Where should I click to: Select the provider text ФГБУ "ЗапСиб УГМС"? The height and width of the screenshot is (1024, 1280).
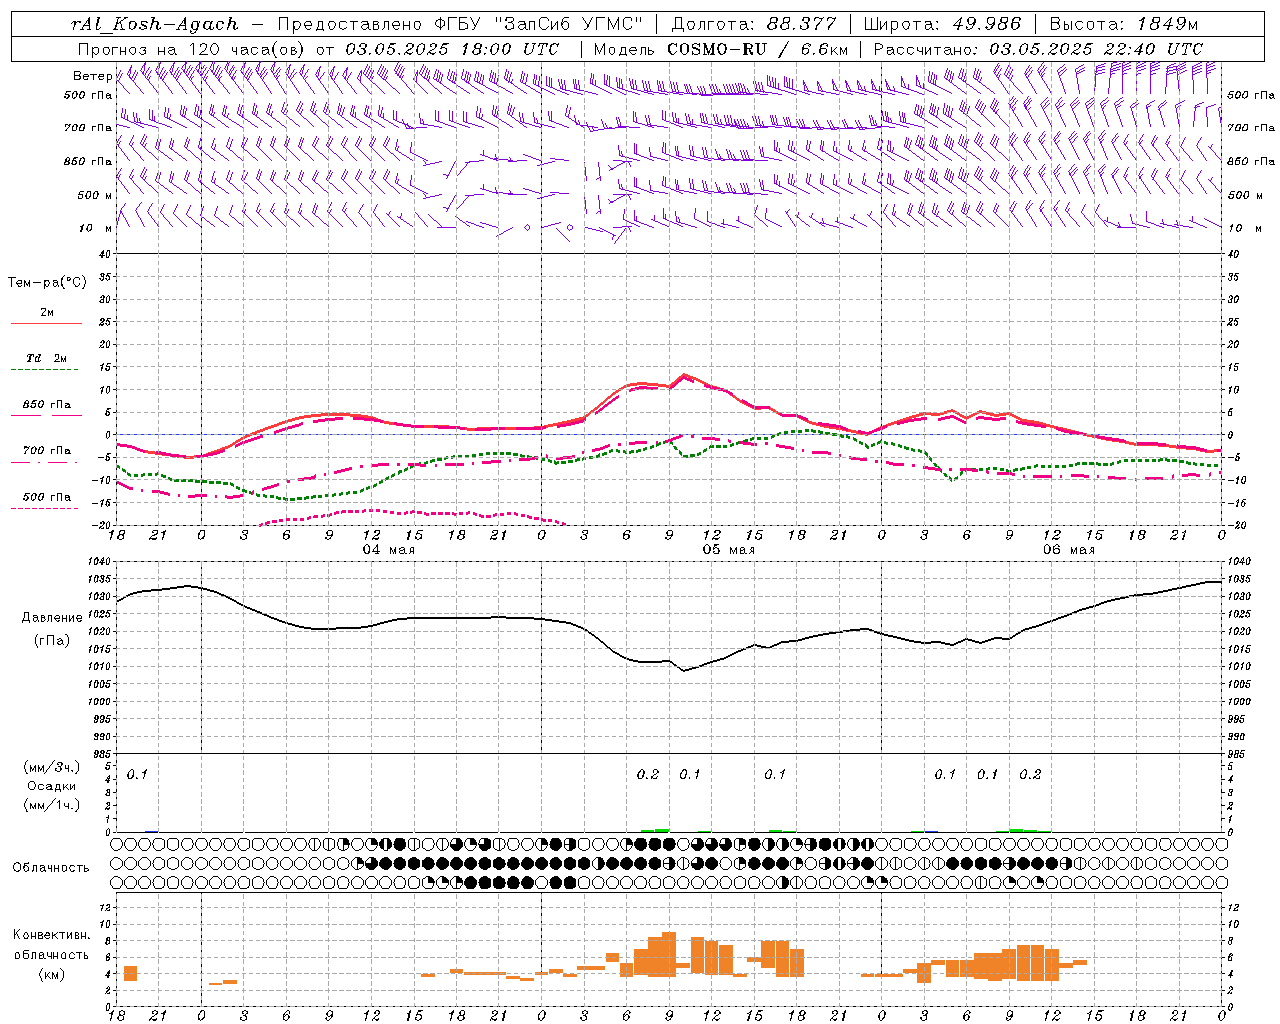point(538,24)
